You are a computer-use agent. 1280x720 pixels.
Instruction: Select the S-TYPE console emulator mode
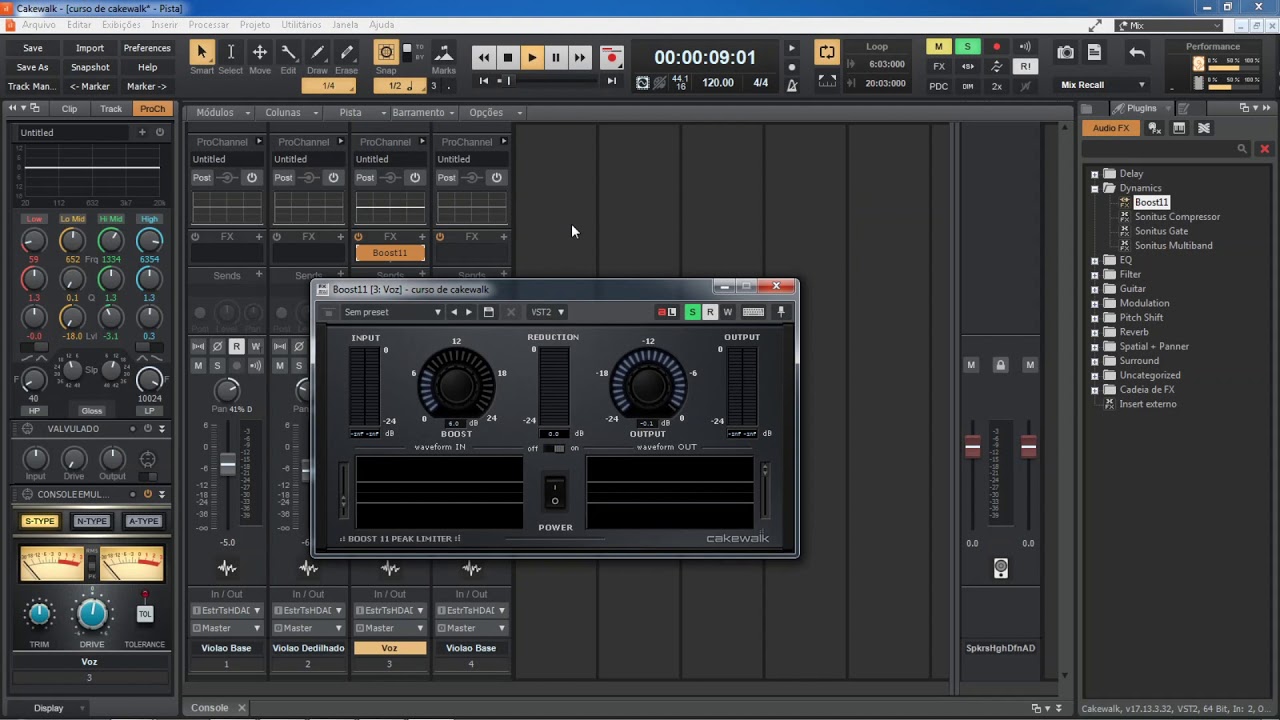pos(40,521)
